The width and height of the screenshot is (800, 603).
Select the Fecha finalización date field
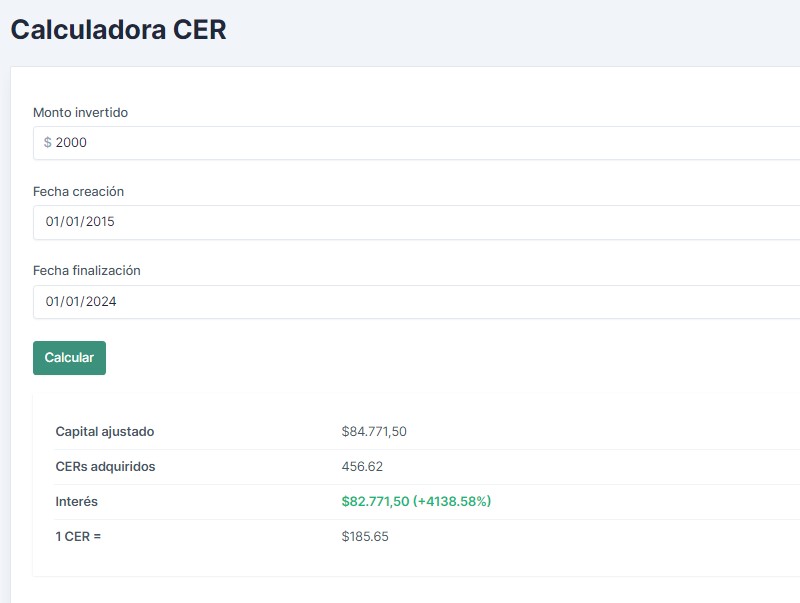[x=400, y=302]
